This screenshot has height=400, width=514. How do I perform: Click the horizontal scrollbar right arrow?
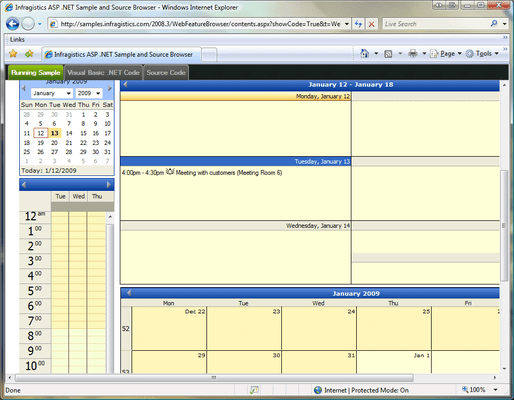point(495,378)
